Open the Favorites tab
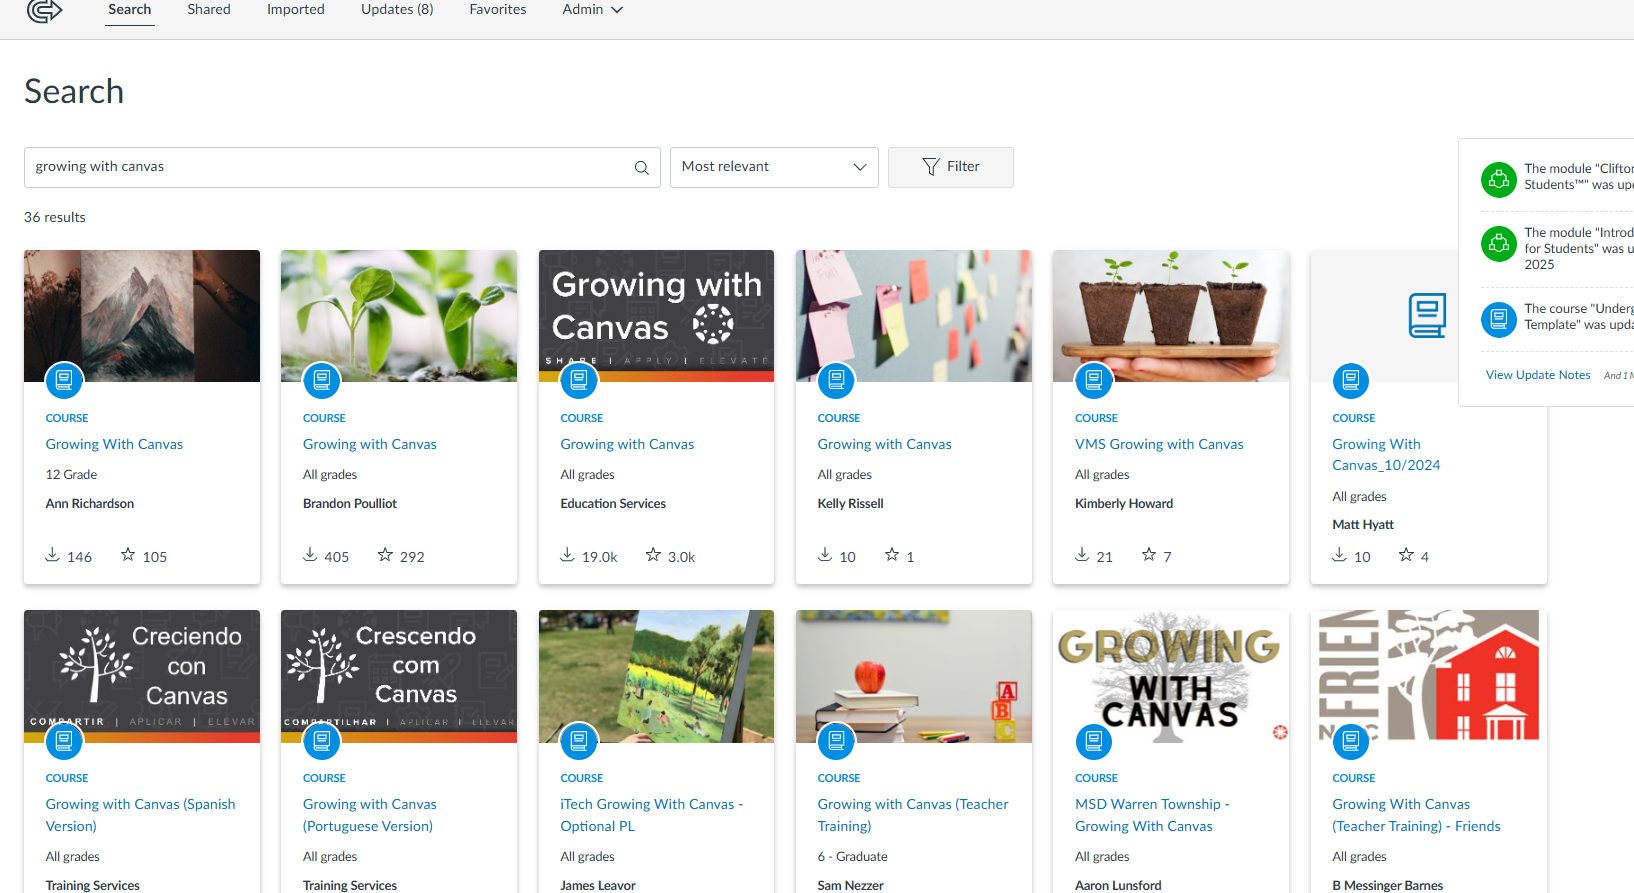1634x893 pixels. point(498,10)
